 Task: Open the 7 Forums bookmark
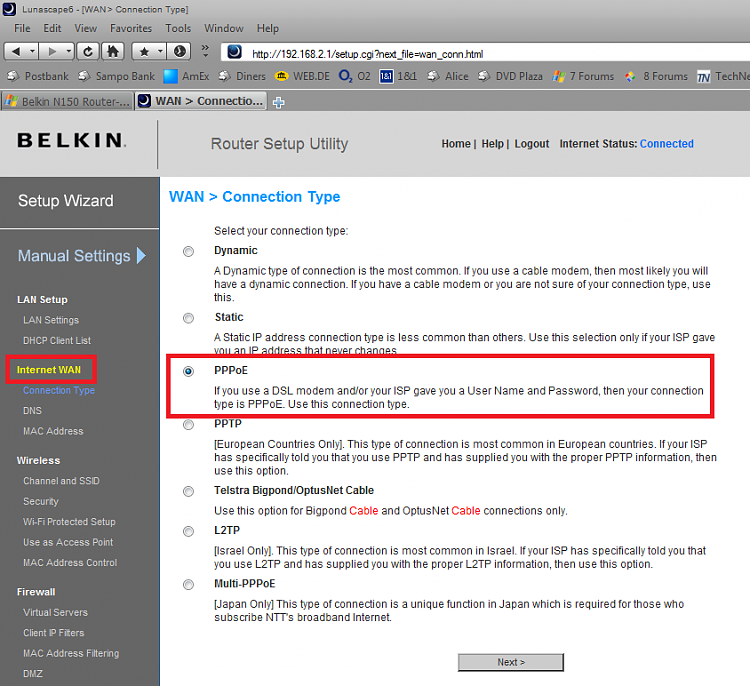tap(583, 76)
